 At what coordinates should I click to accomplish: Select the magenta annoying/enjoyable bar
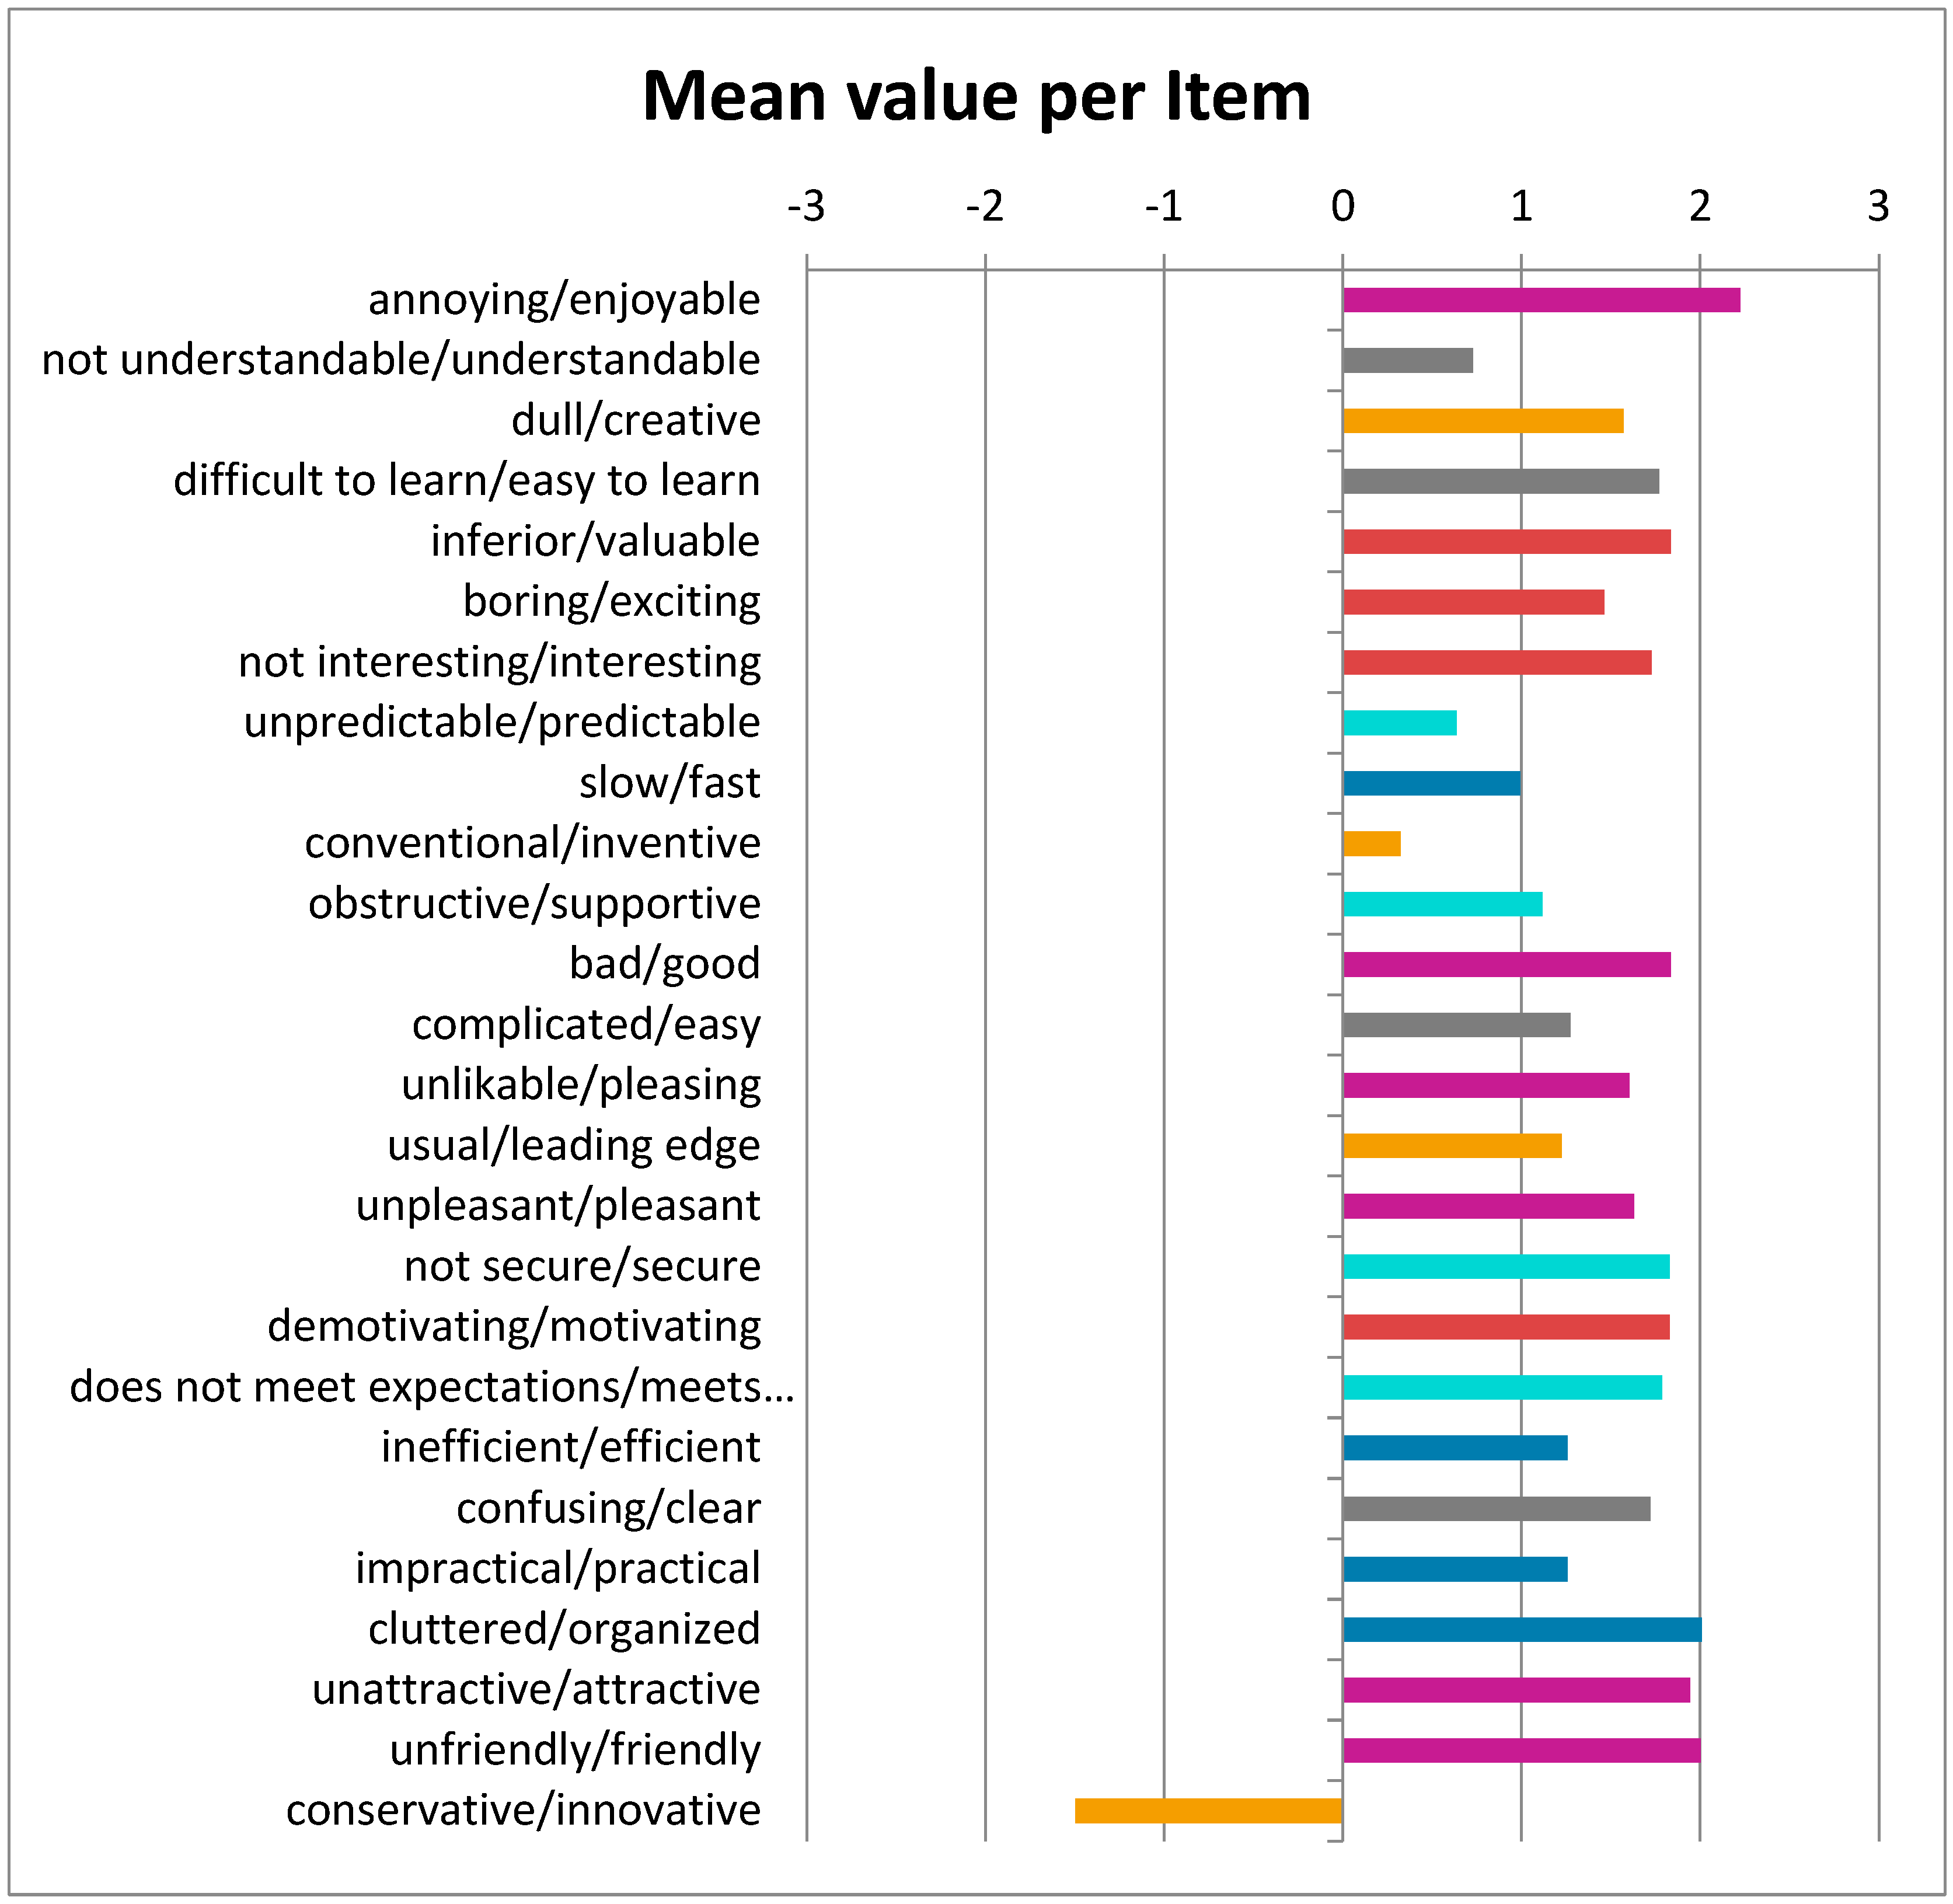tap(1540, 300)
